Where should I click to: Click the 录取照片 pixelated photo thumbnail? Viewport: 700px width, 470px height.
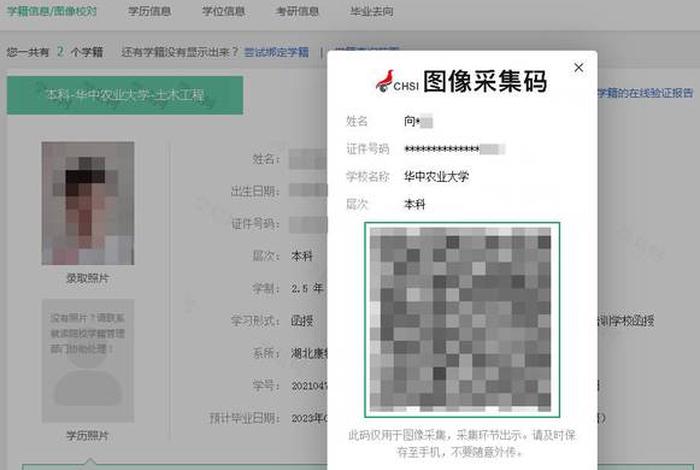[x=88, y=203]
